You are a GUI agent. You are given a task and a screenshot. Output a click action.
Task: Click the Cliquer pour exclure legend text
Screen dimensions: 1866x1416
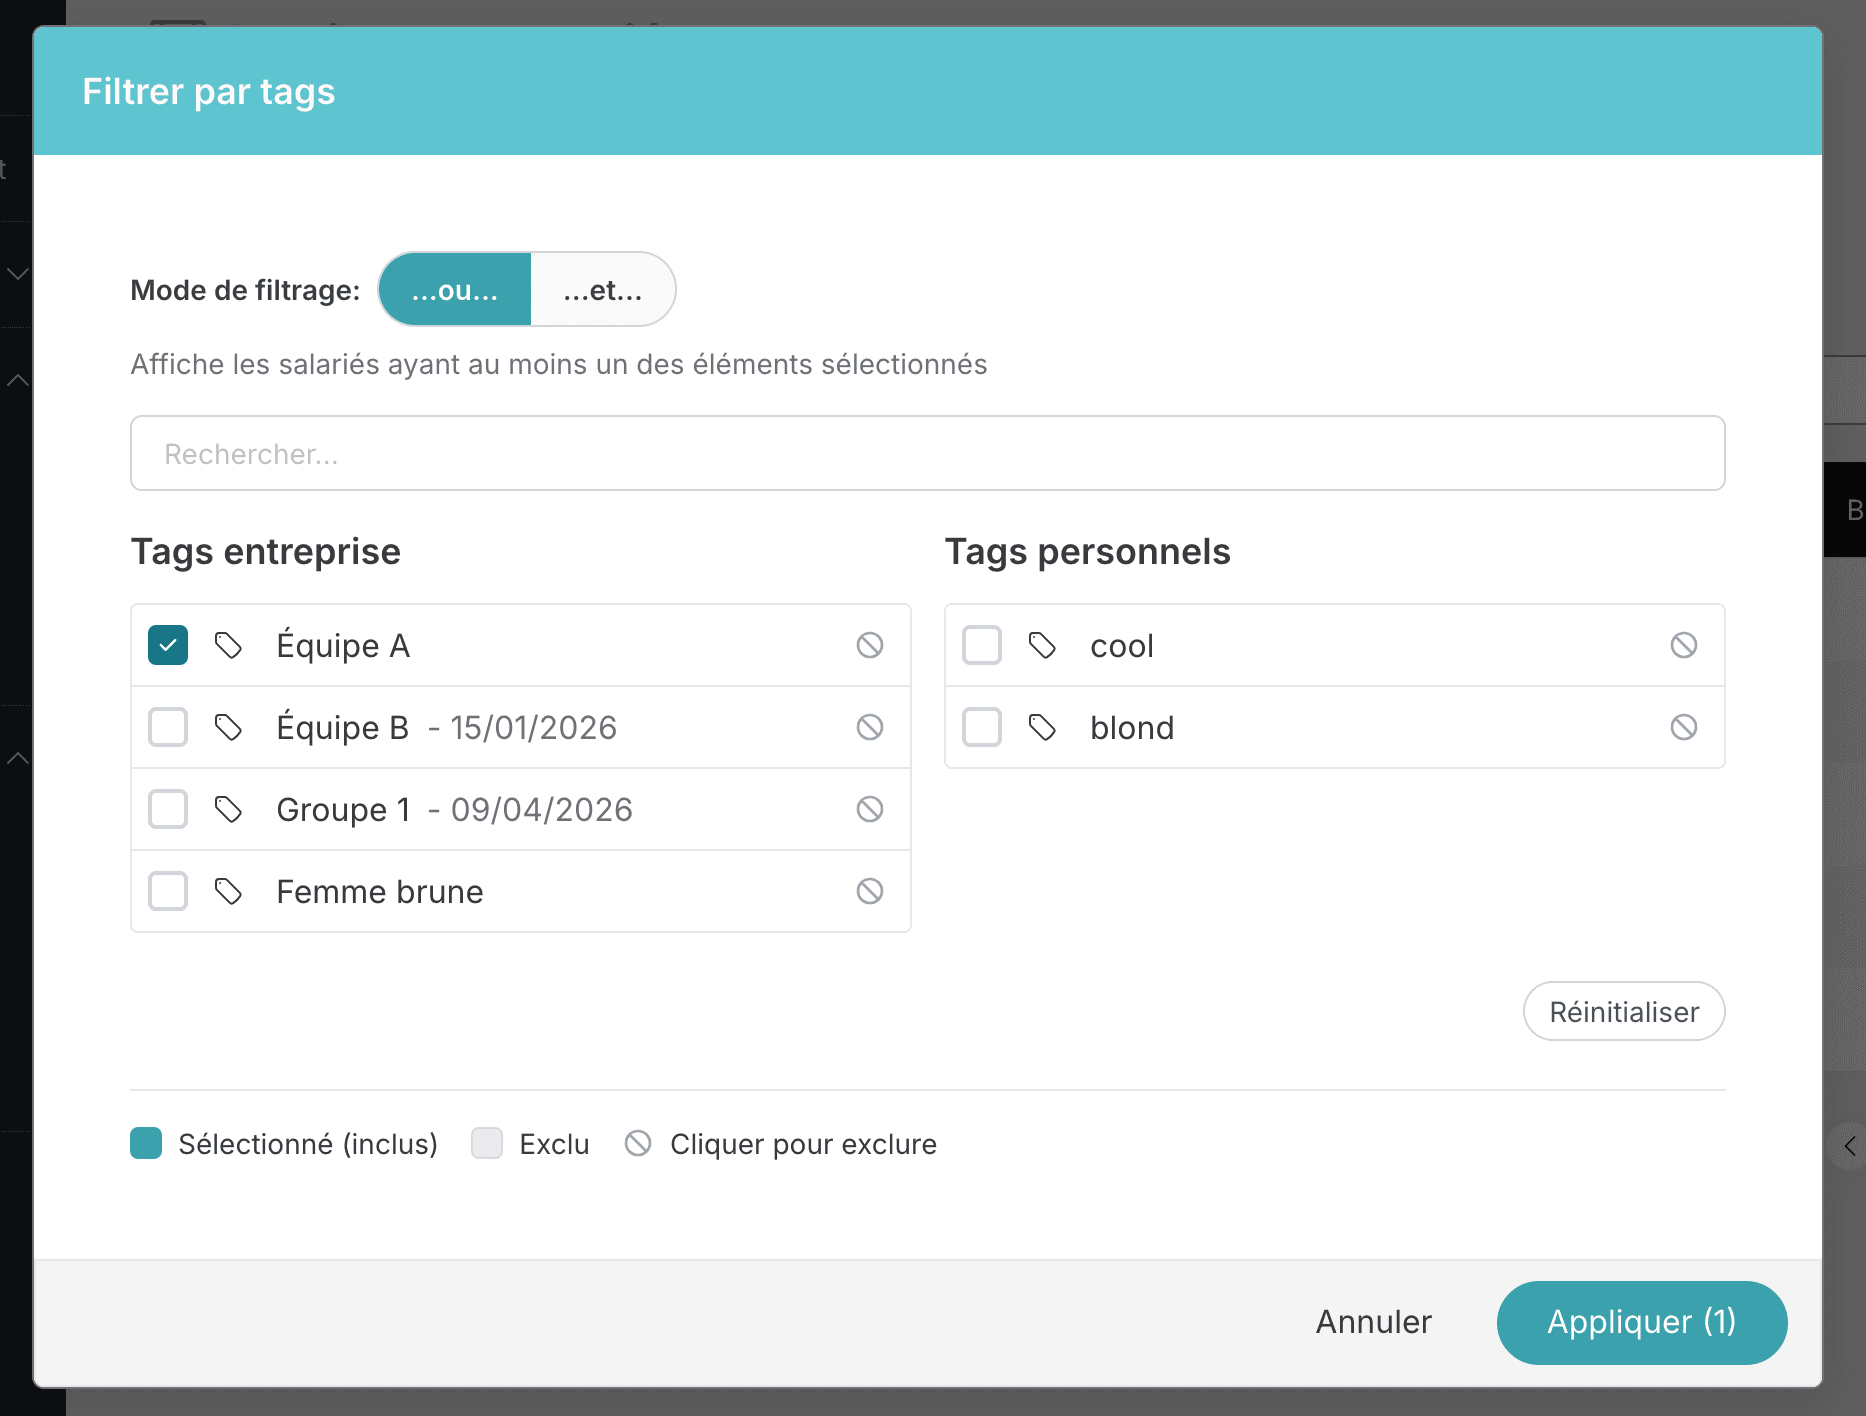(803, 1143)
